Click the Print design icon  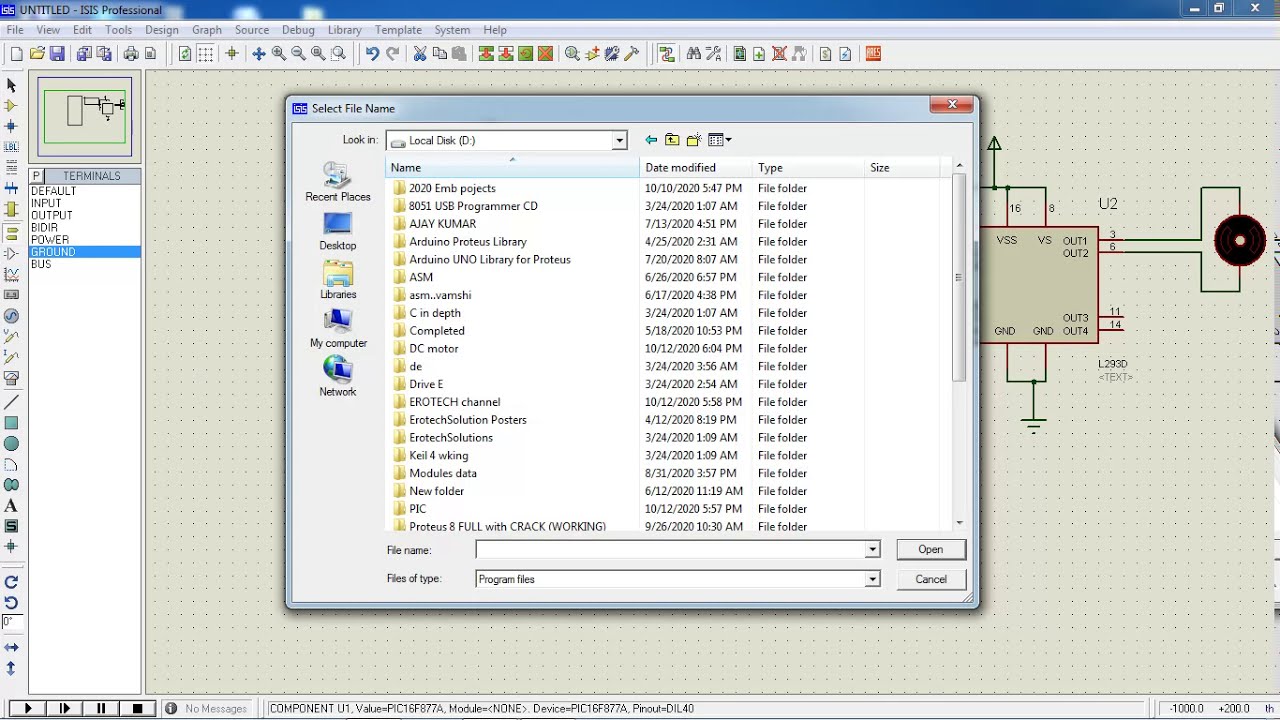pos(131,54)
